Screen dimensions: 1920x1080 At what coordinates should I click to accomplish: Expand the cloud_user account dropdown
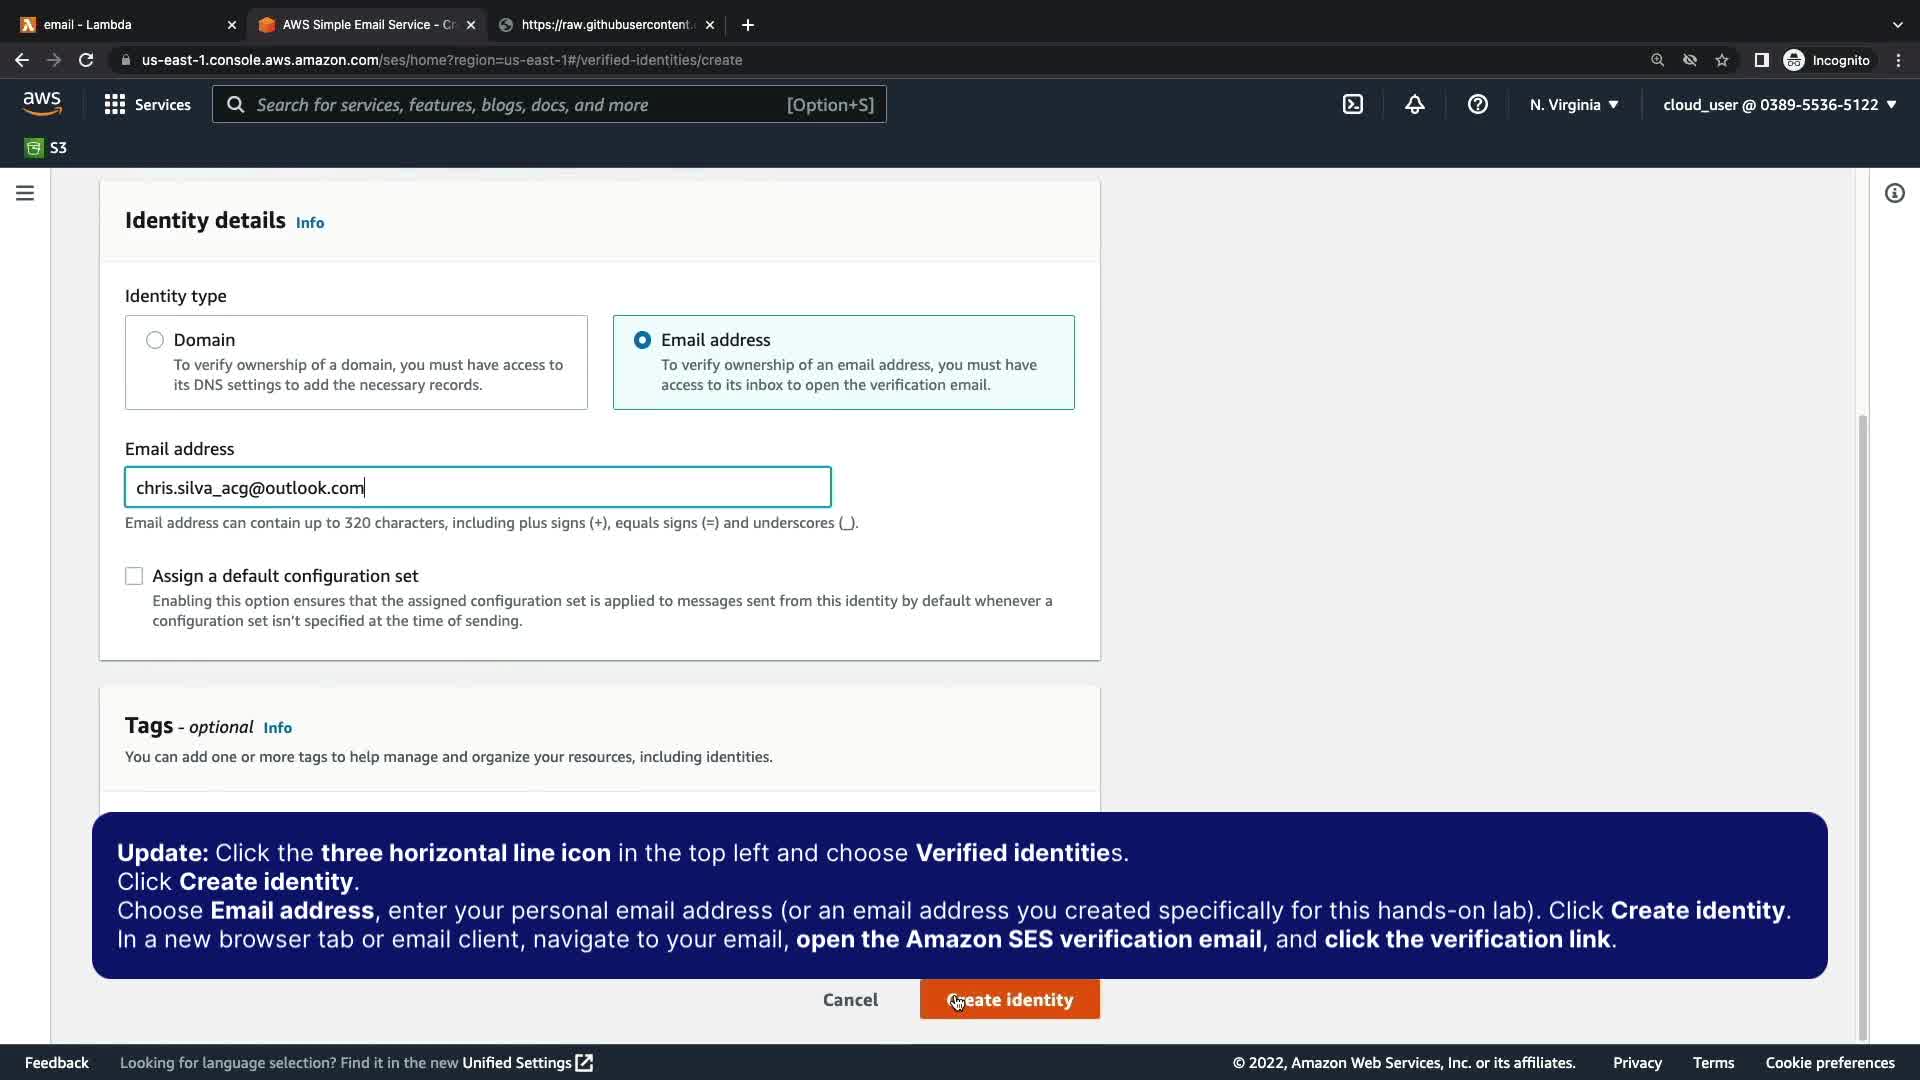(x=1779, y=104)
